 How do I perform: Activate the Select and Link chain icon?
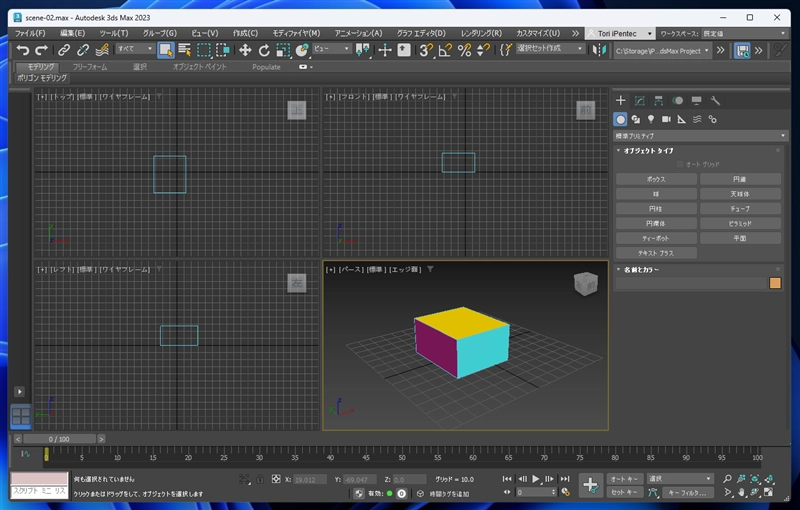pyautogui.click(x=64, y=50)
